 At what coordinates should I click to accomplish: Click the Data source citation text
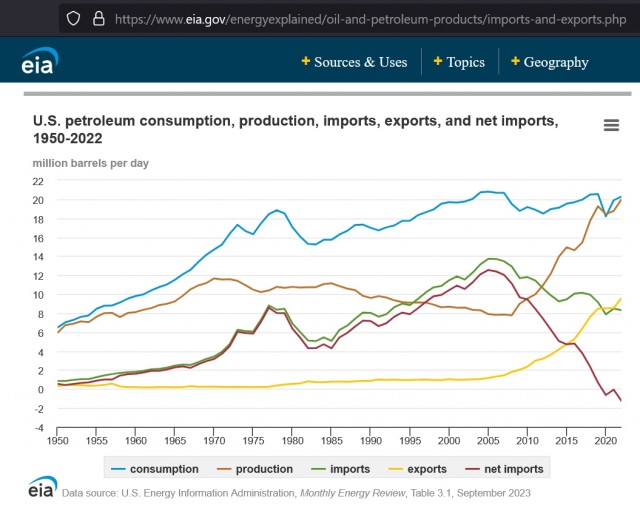pos(296,493)
